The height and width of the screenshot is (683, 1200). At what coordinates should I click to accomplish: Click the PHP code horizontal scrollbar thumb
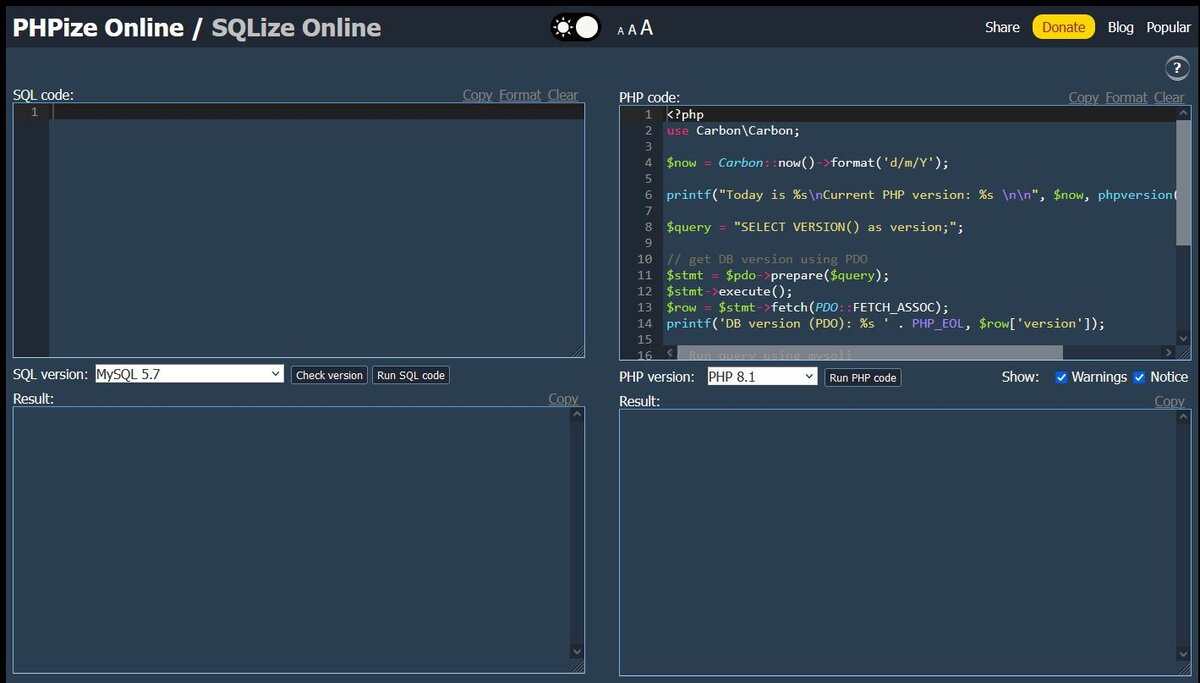click(x=870, y=353)
